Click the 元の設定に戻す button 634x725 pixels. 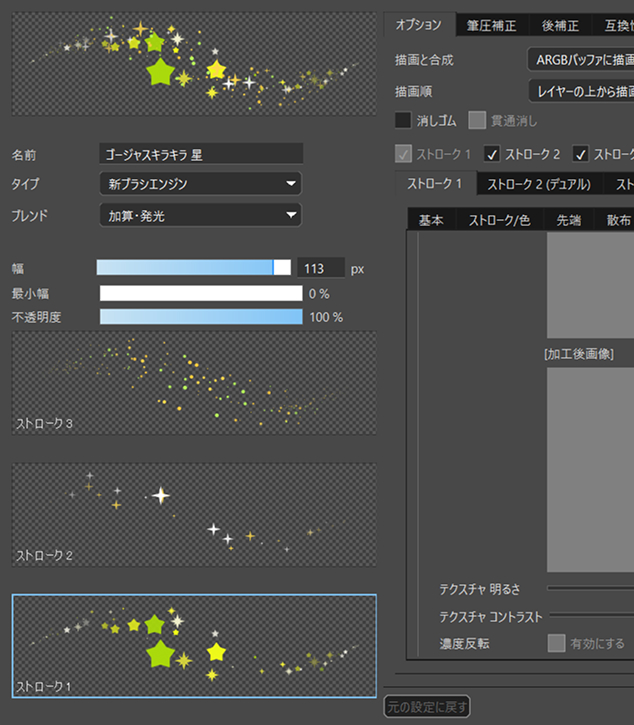(x=427, y=707)
